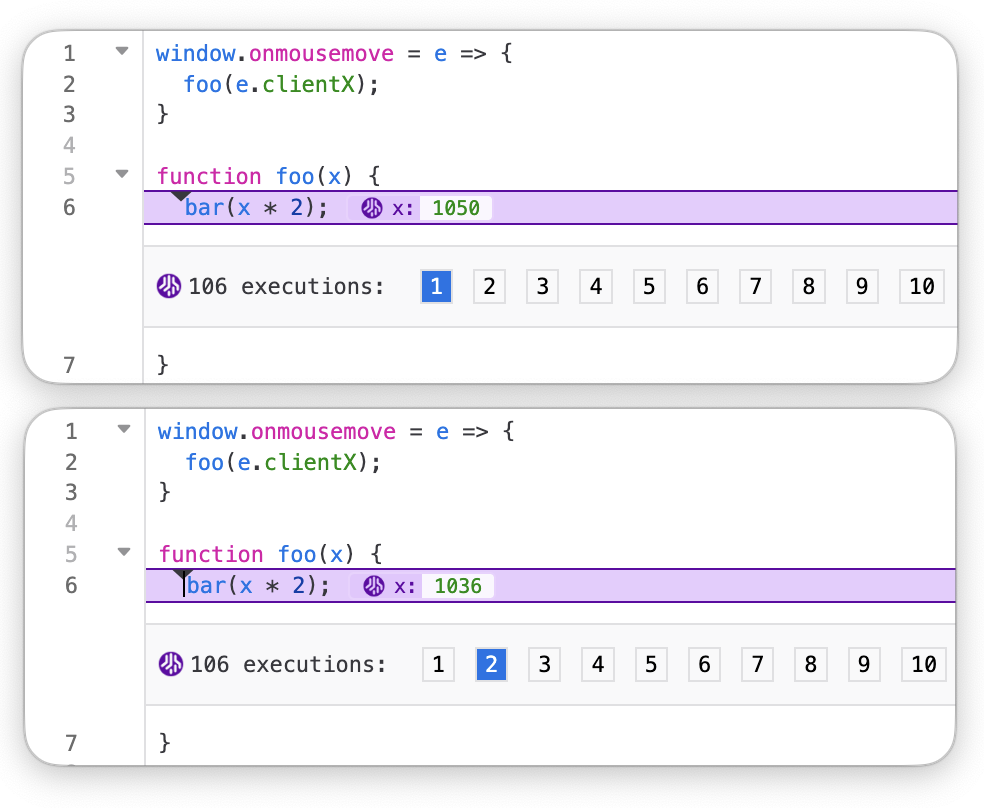Click the purple icon beside x: 1036

click(374, 586)
